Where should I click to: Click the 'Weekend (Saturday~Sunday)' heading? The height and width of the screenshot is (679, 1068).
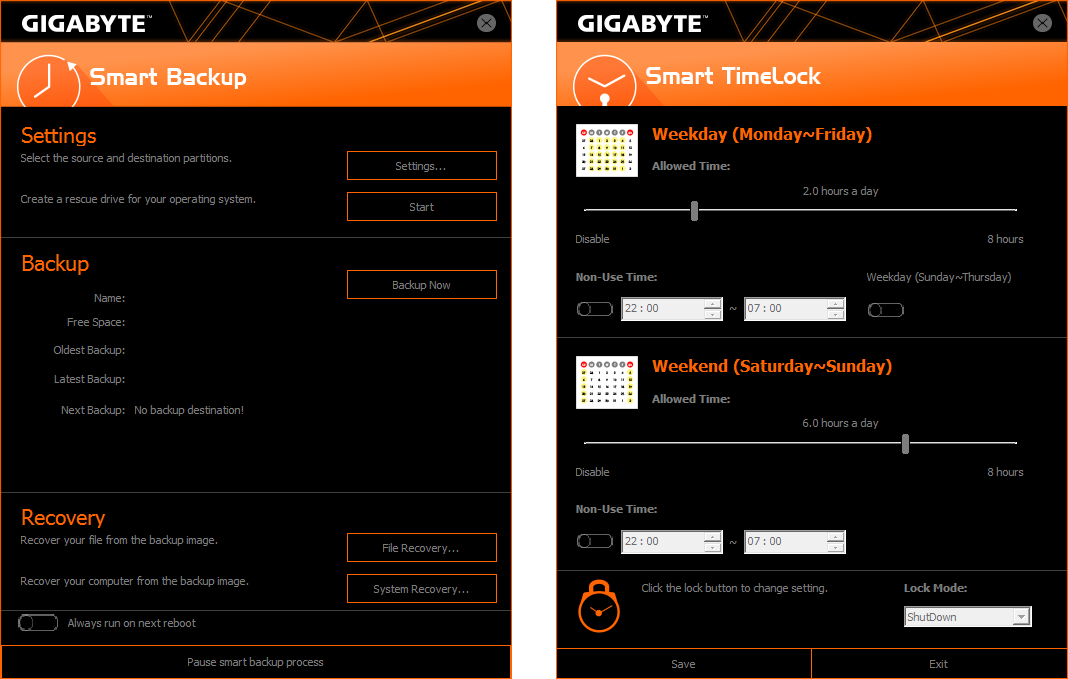tap(772, 366)
